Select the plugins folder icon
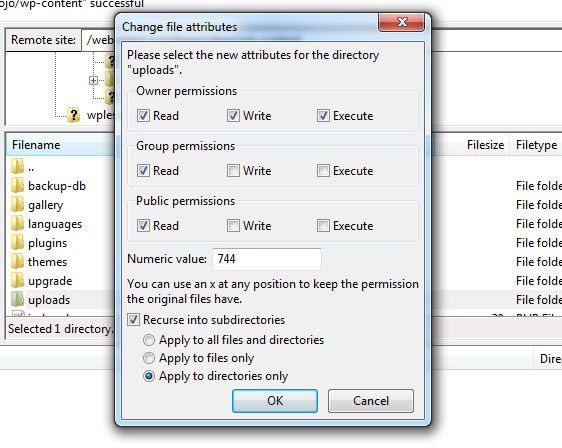 click(17, 243)
